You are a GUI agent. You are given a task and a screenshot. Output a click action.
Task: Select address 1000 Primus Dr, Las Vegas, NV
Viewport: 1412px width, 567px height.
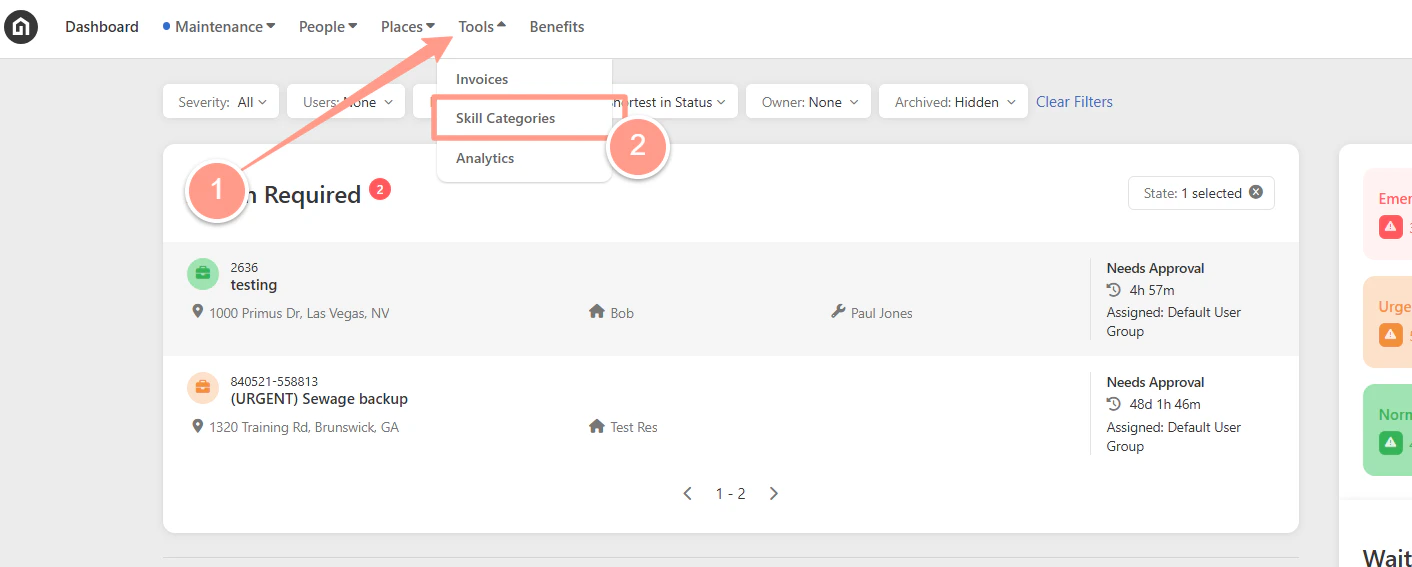[x=299, y=313]
